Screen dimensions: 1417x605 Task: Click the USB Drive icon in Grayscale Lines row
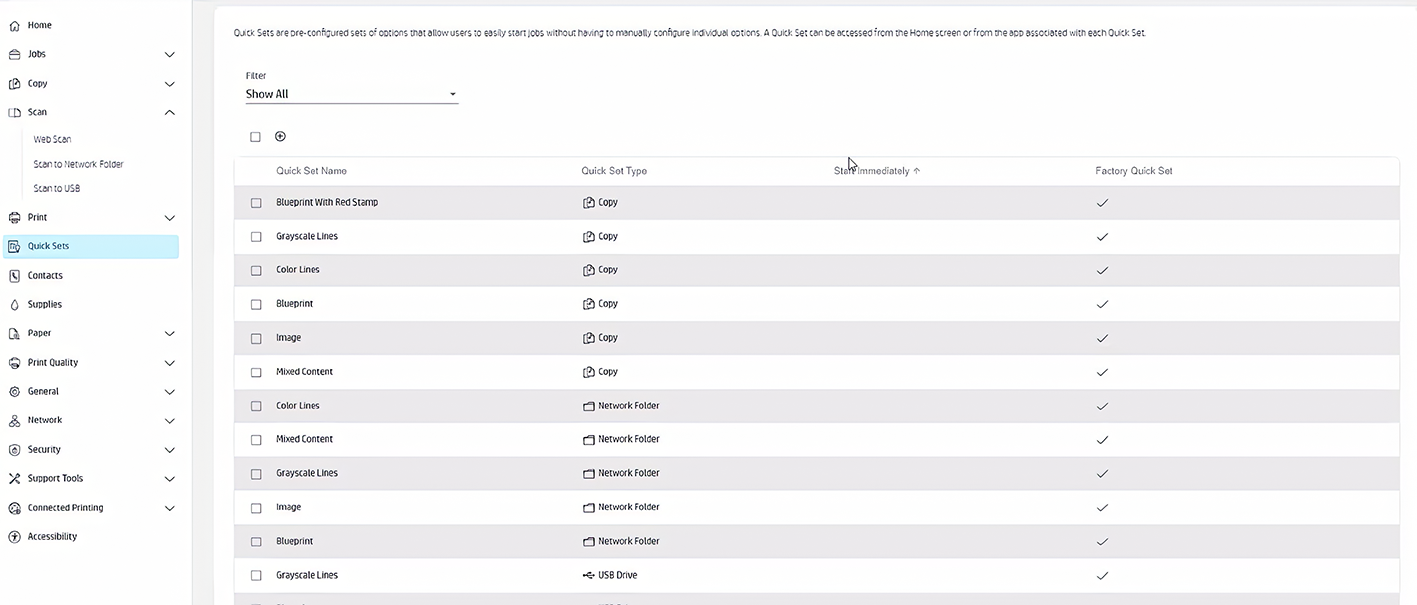[589, 575]
